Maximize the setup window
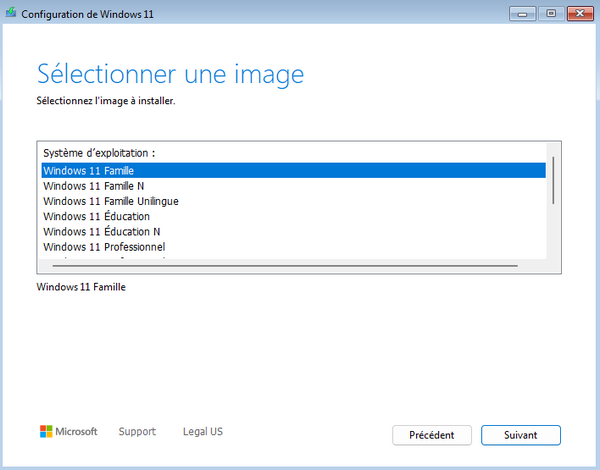Image resolution: width=600 pixels, height=470 pixels. click(x=550, y=12)
